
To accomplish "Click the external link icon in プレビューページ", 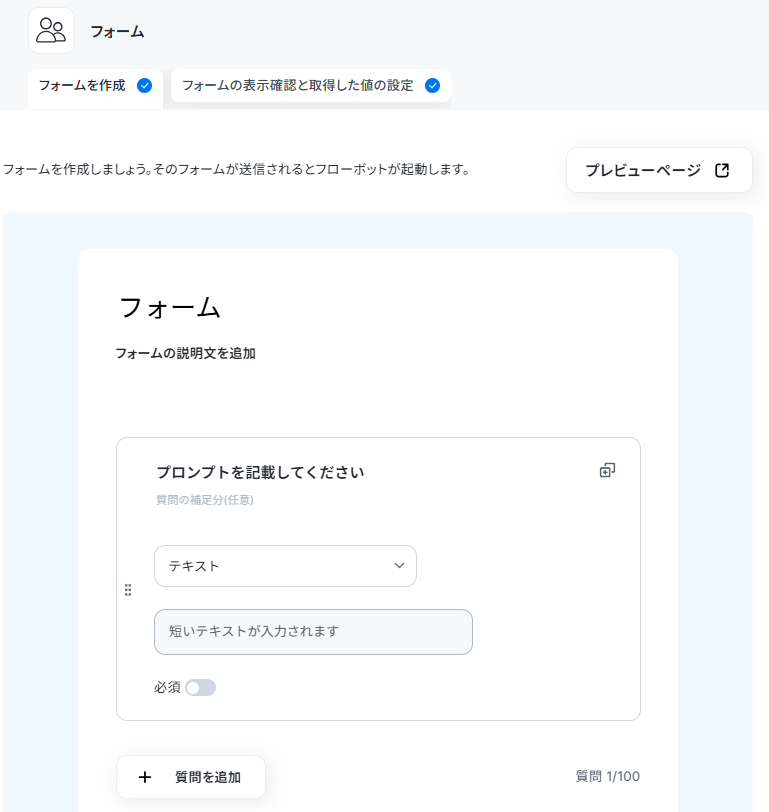I will pyautogui.click(x=722, y=170).
